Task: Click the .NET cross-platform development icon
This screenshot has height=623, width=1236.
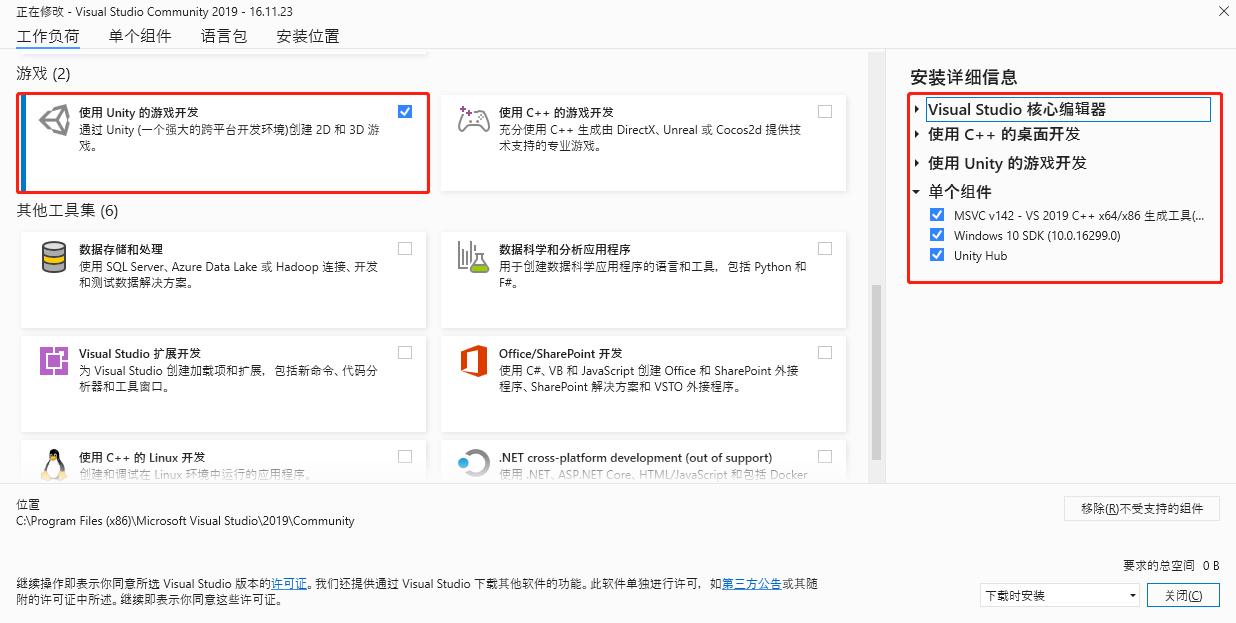Action: [x=473, y=464]
